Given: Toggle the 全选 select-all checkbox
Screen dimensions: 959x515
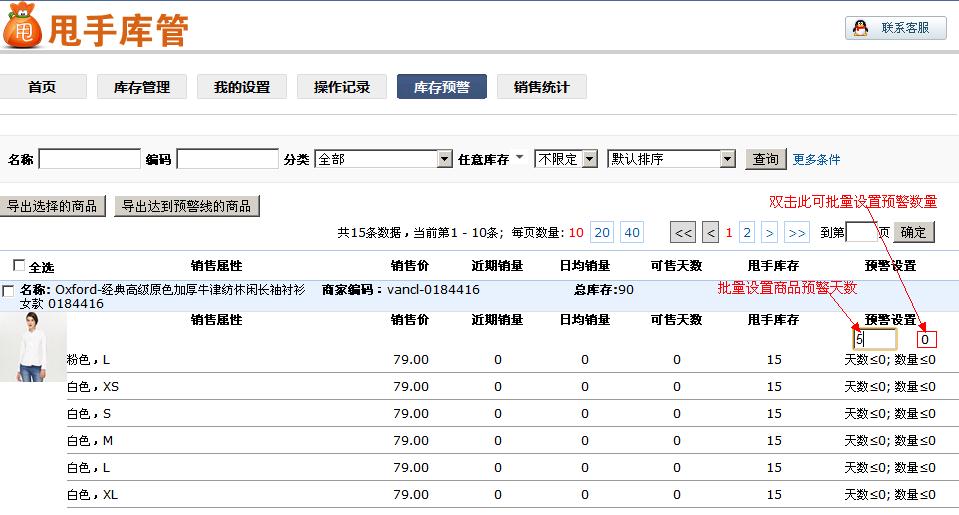Looking at the screenshot, I should [x=19, y=265].
